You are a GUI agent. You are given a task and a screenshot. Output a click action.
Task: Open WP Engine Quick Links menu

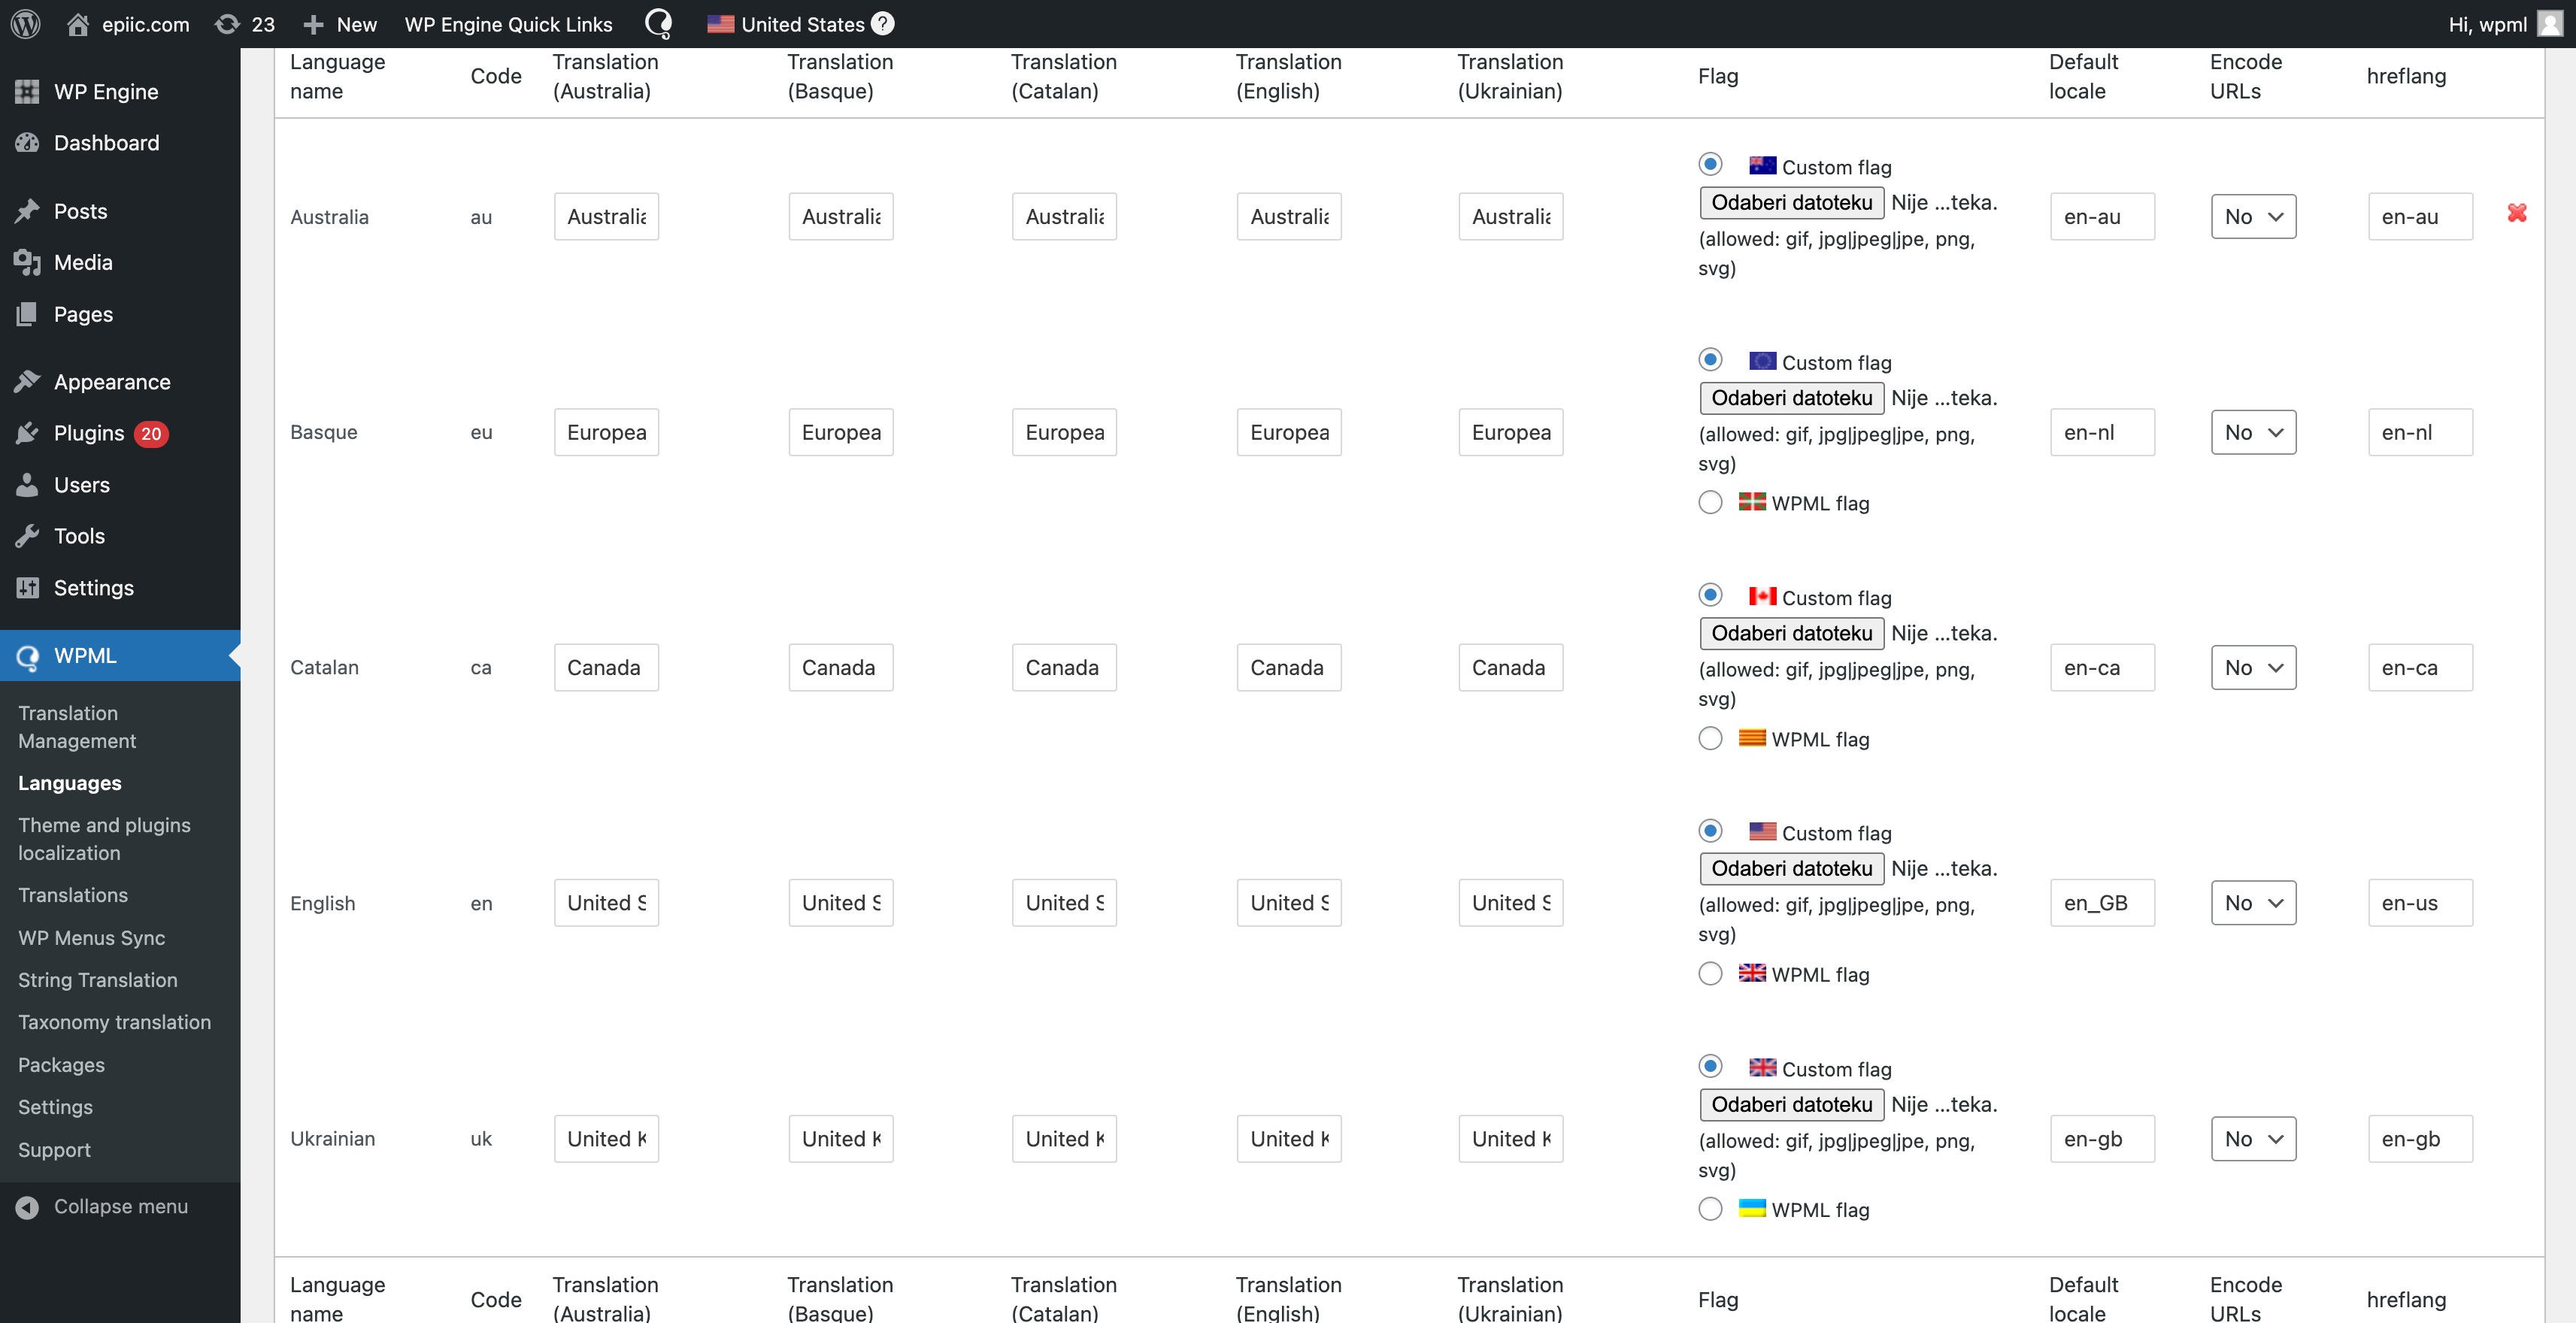coord(508,24)
